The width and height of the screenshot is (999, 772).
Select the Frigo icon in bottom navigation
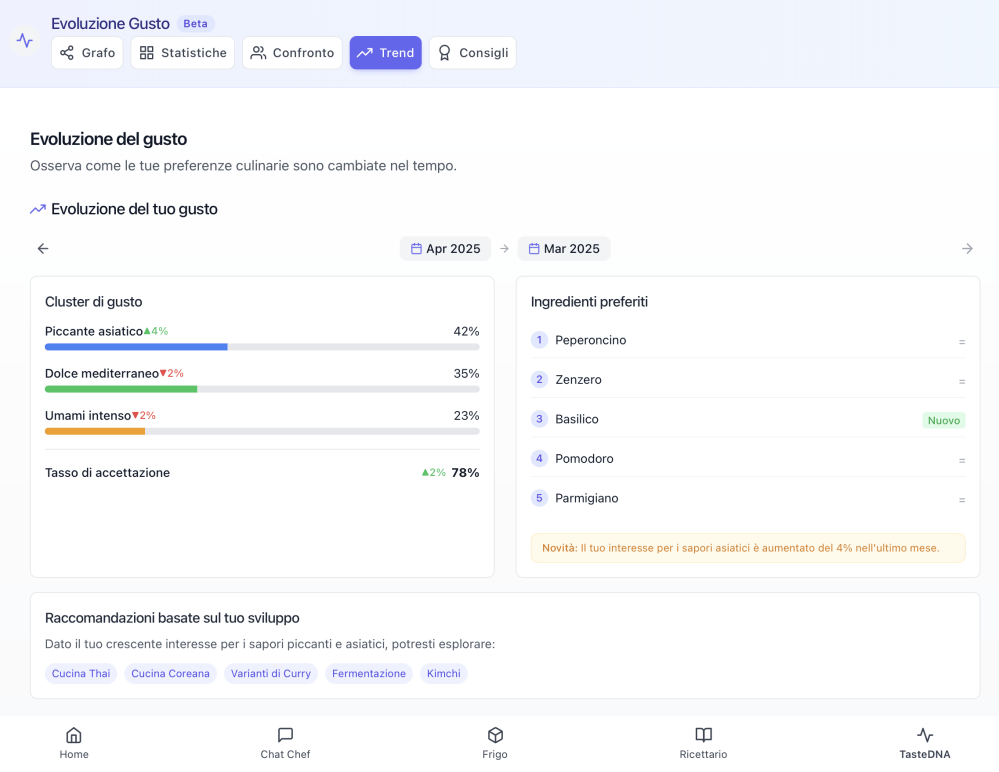click(495, 742)
